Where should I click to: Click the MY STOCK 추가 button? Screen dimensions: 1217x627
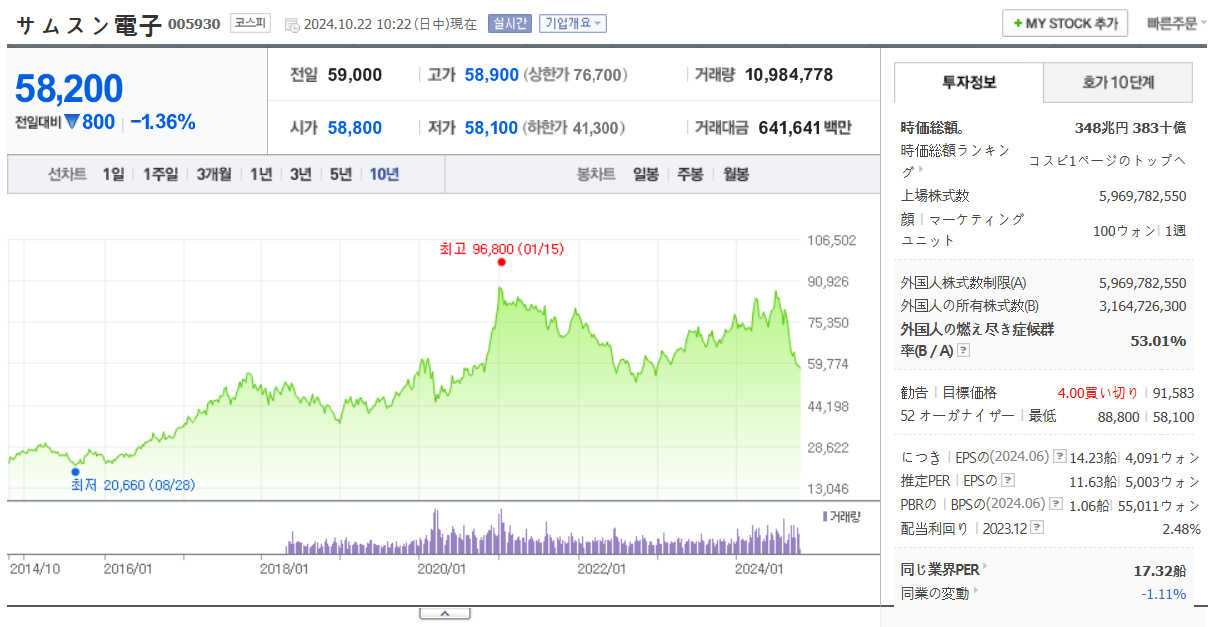tap(1064, 23)
